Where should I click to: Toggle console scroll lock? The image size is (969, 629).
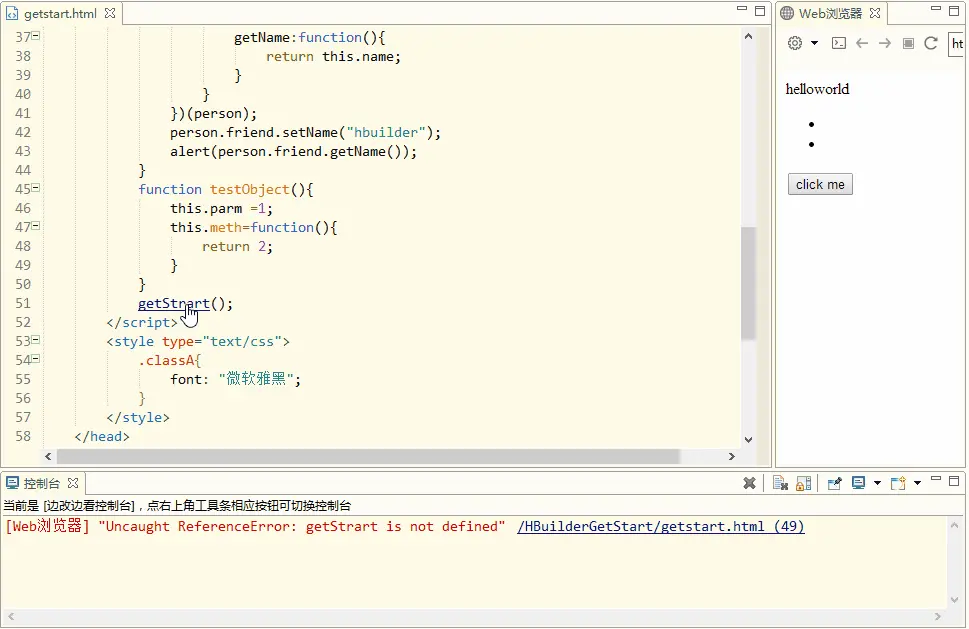pos(803,483)
